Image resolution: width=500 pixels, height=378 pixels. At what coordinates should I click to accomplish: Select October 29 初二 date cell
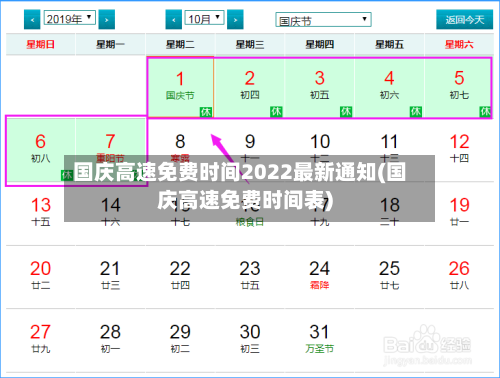180,340
